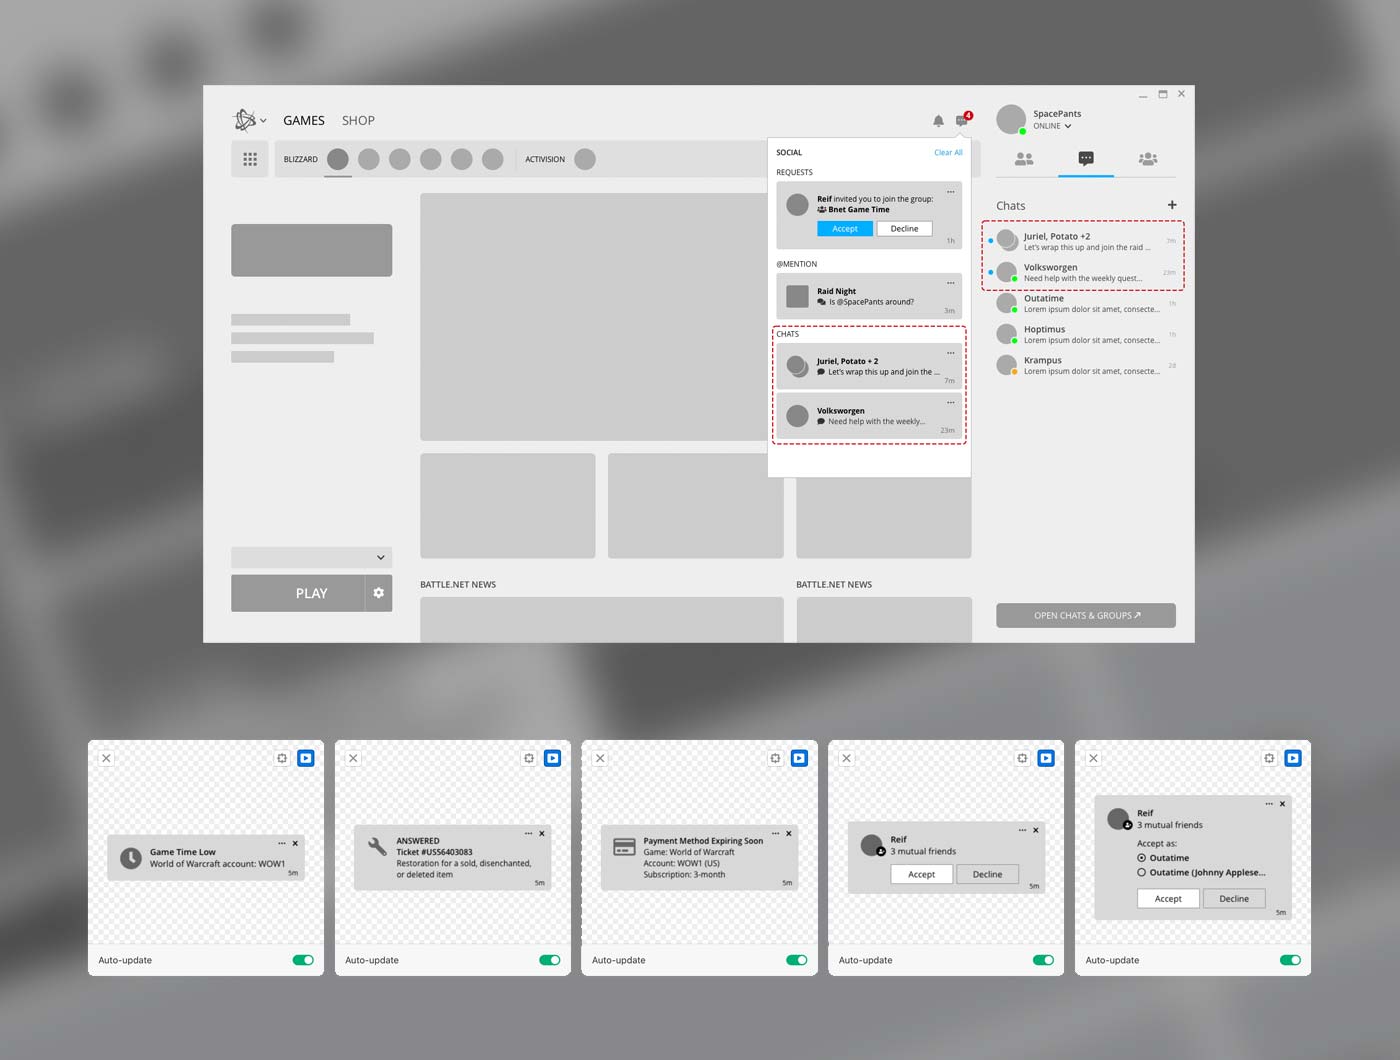Open more options on Raid Night mention
Screen dimensions: 1400x1060
(951, 283)
